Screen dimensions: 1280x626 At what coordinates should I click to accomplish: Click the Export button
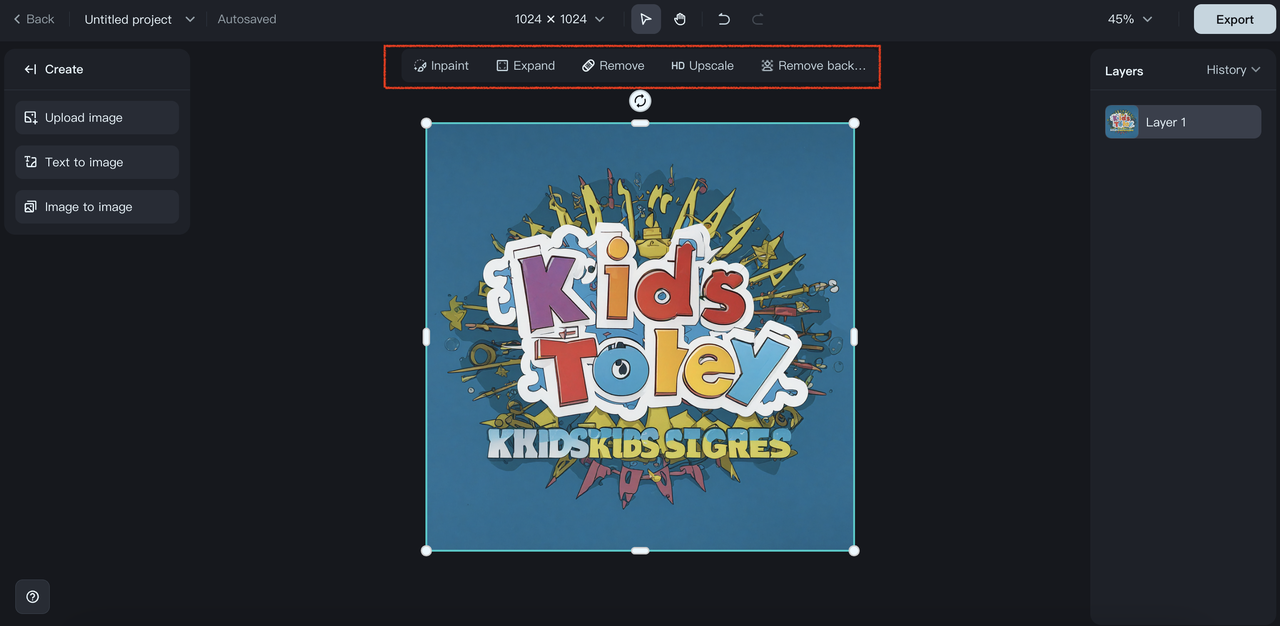pyautogui.click(x=1234, y=19)
